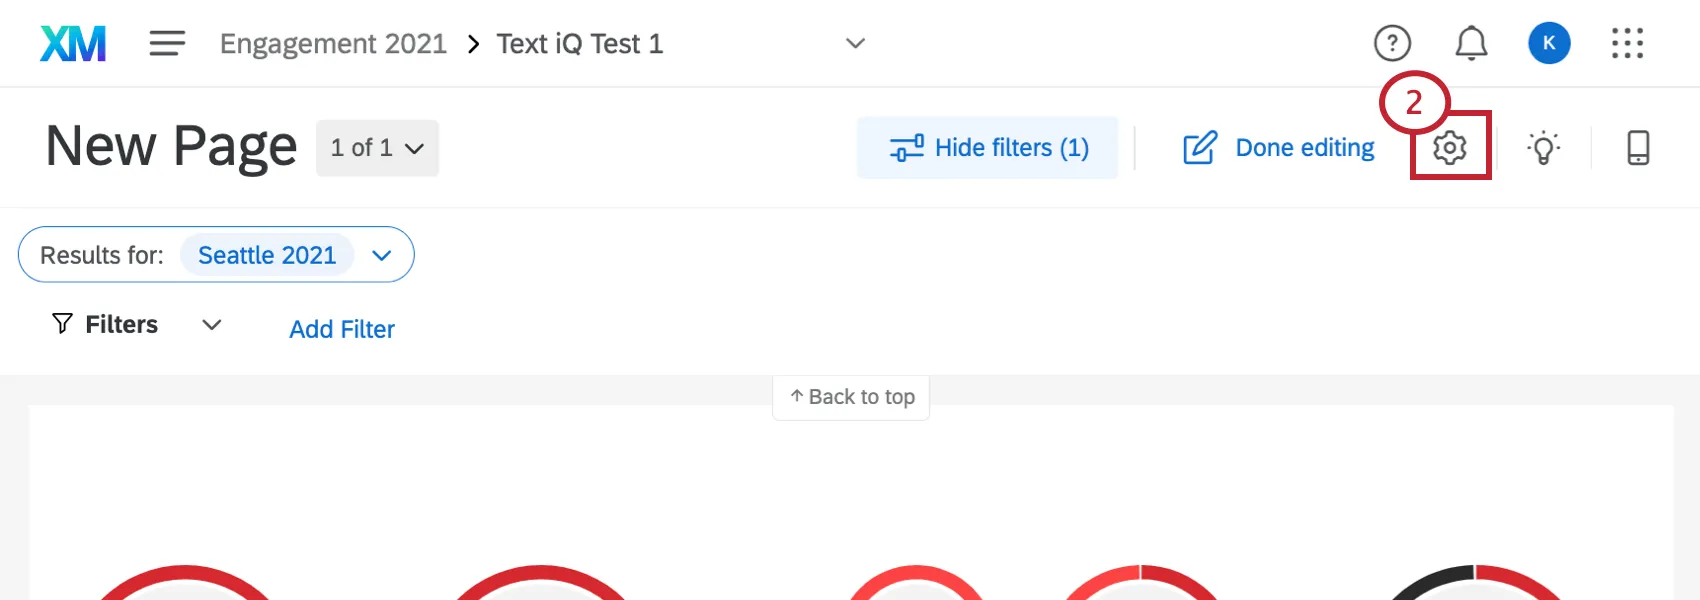Click Add Filter link

pyautogui.click(x=341, y=329)
